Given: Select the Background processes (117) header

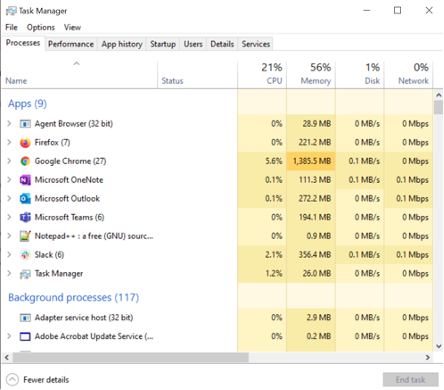Looking at the screenshot, I should click(x=74, y=297).
